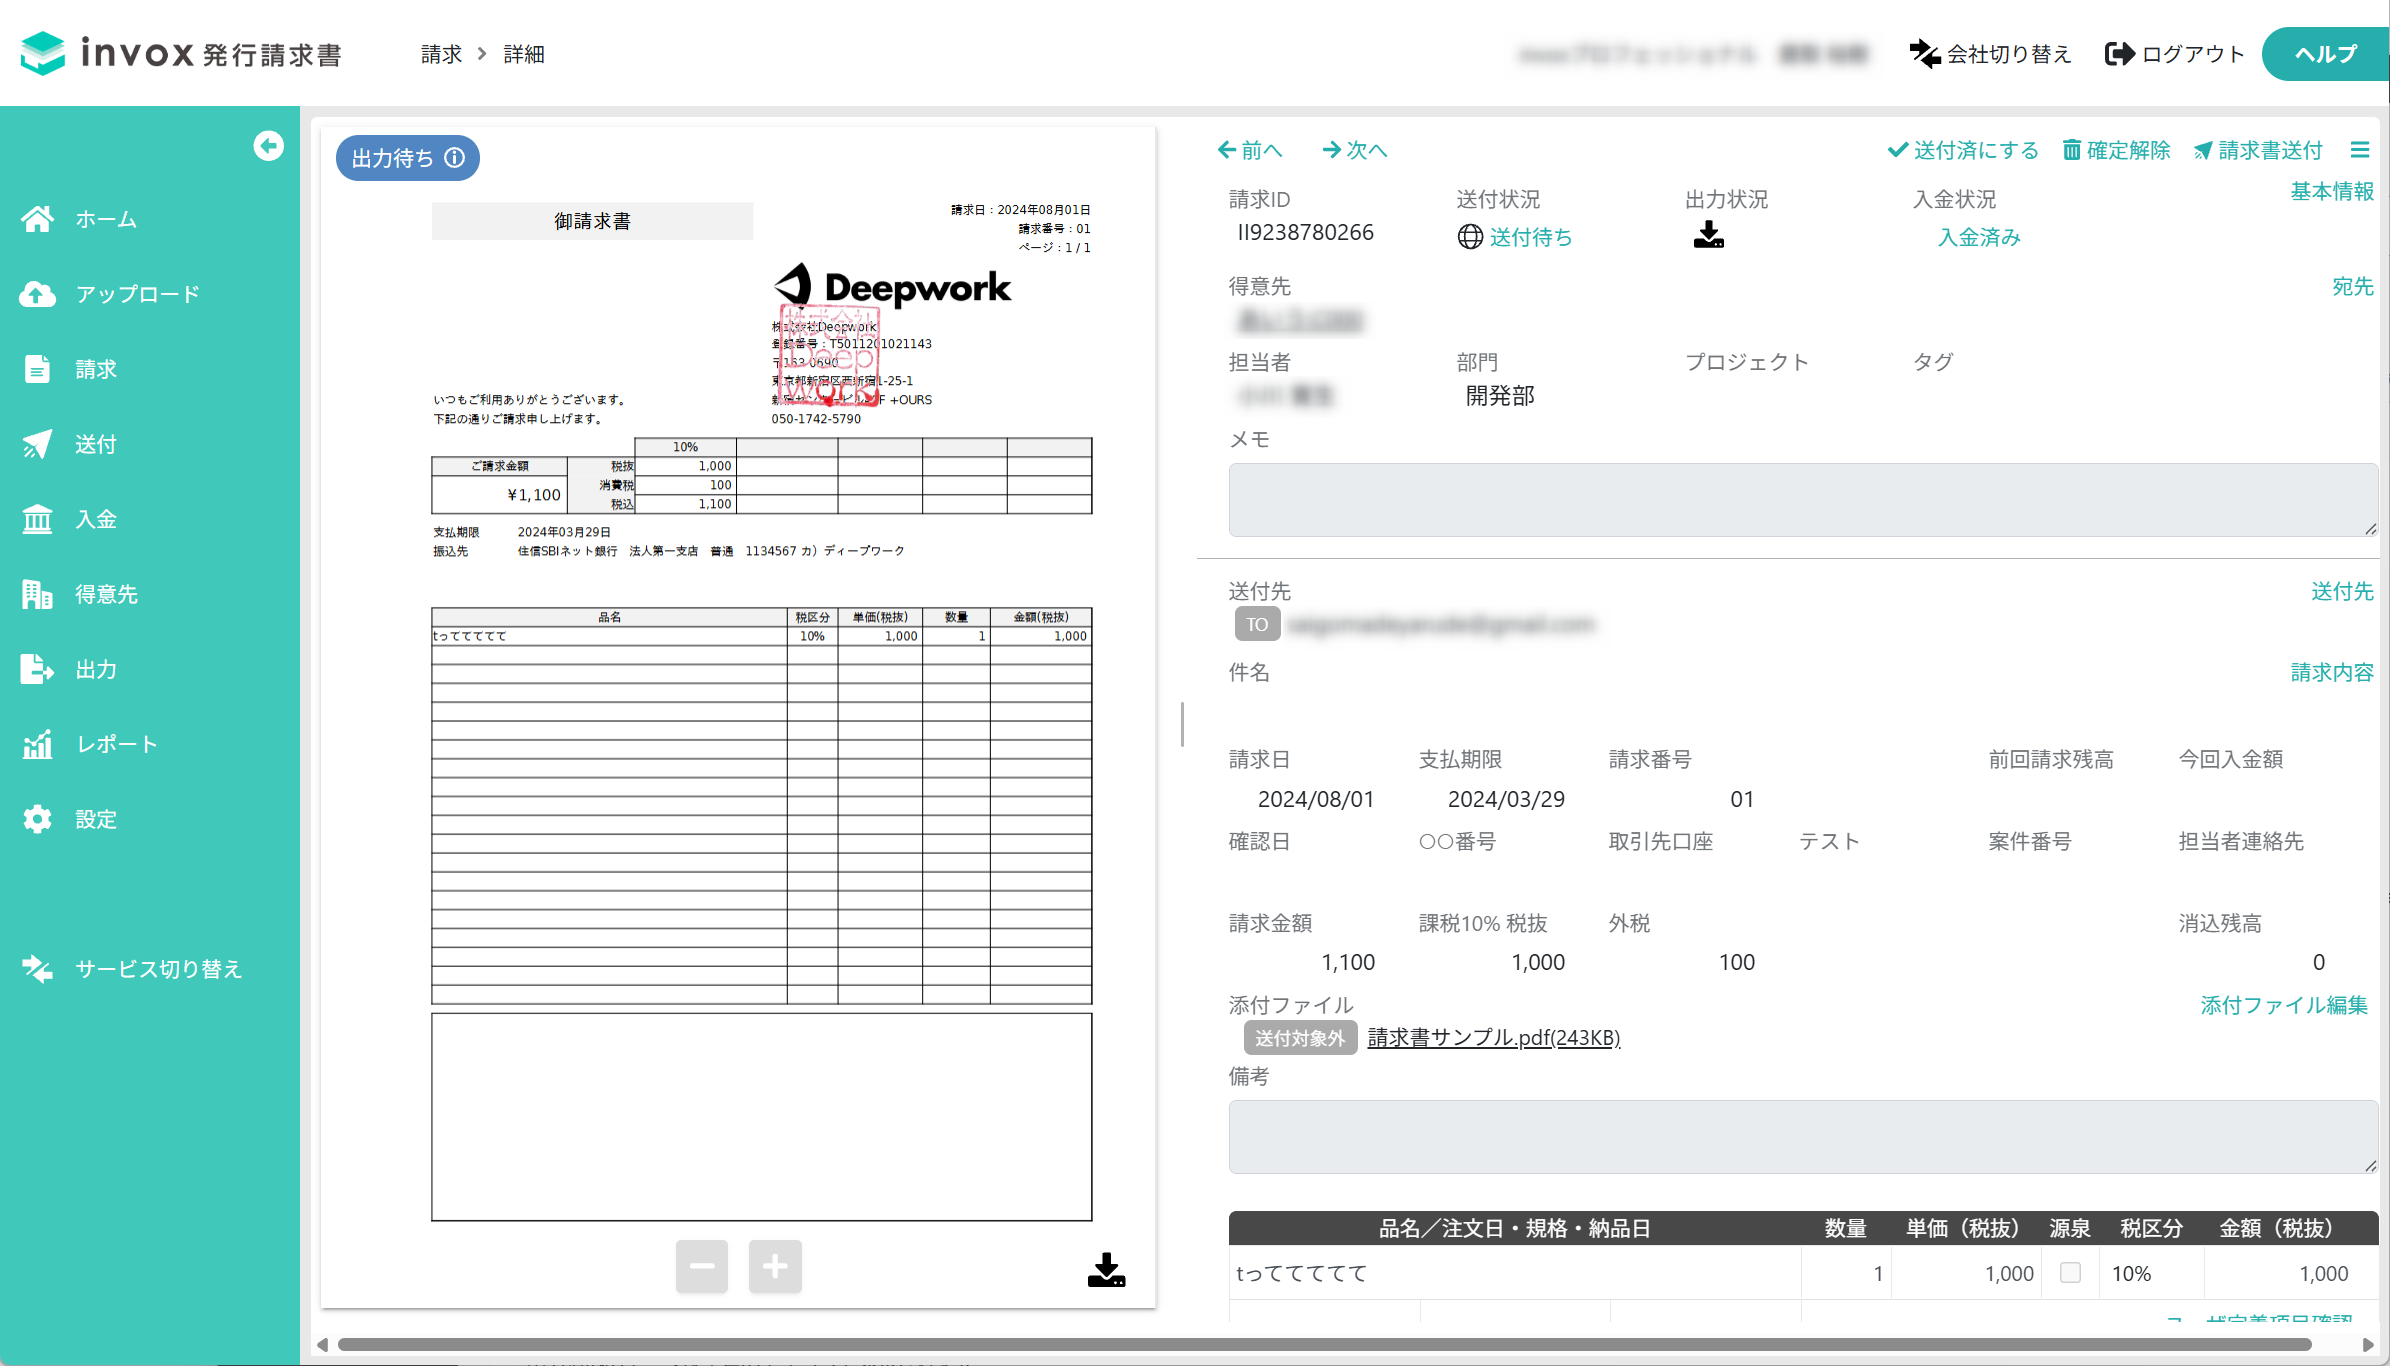Click the 請求書送付 action link
Screen dimensions: 2390x1366
[2258, 150]
